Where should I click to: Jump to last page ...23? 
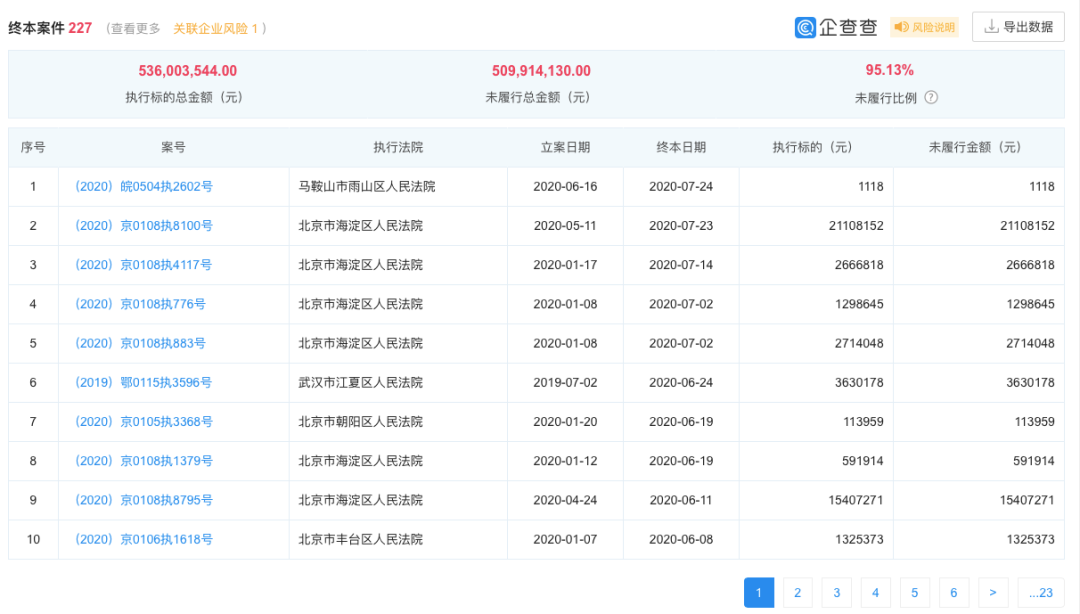(1040, 593)
